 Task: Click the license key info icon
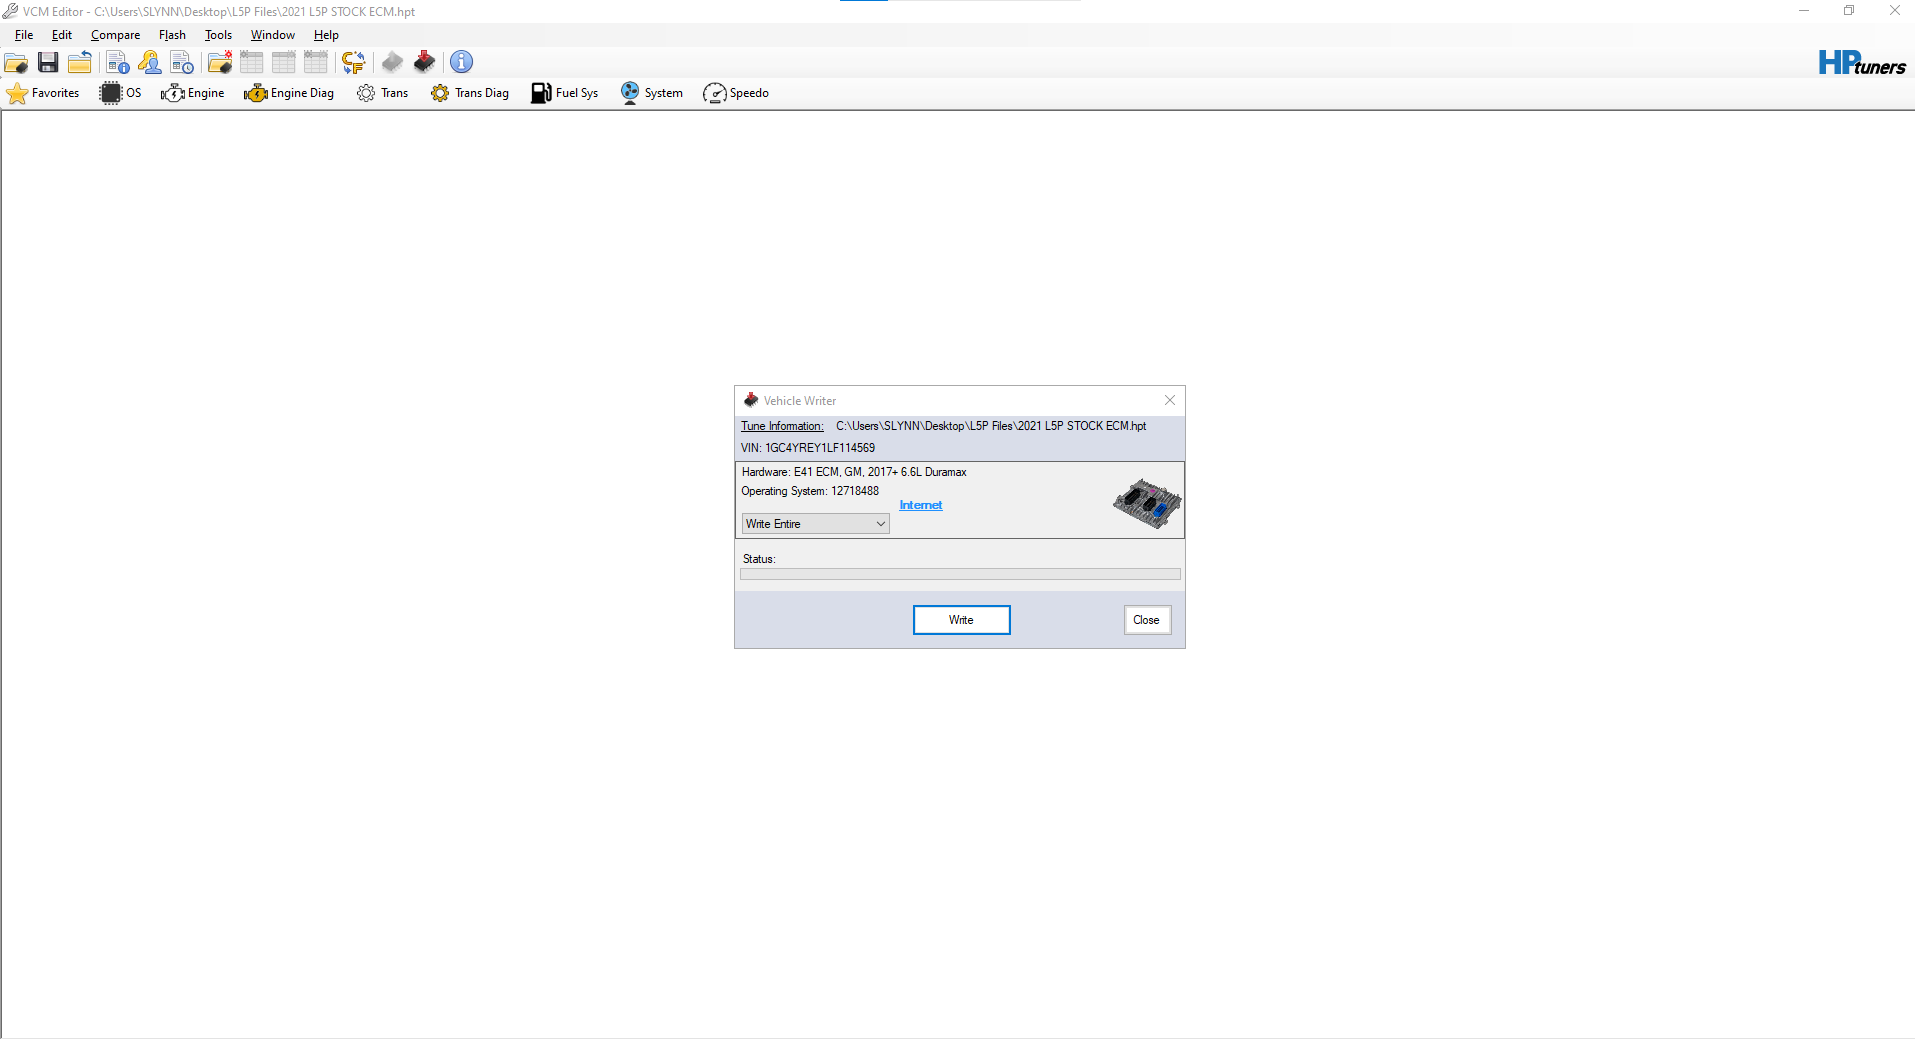click(x=149, y=62)
